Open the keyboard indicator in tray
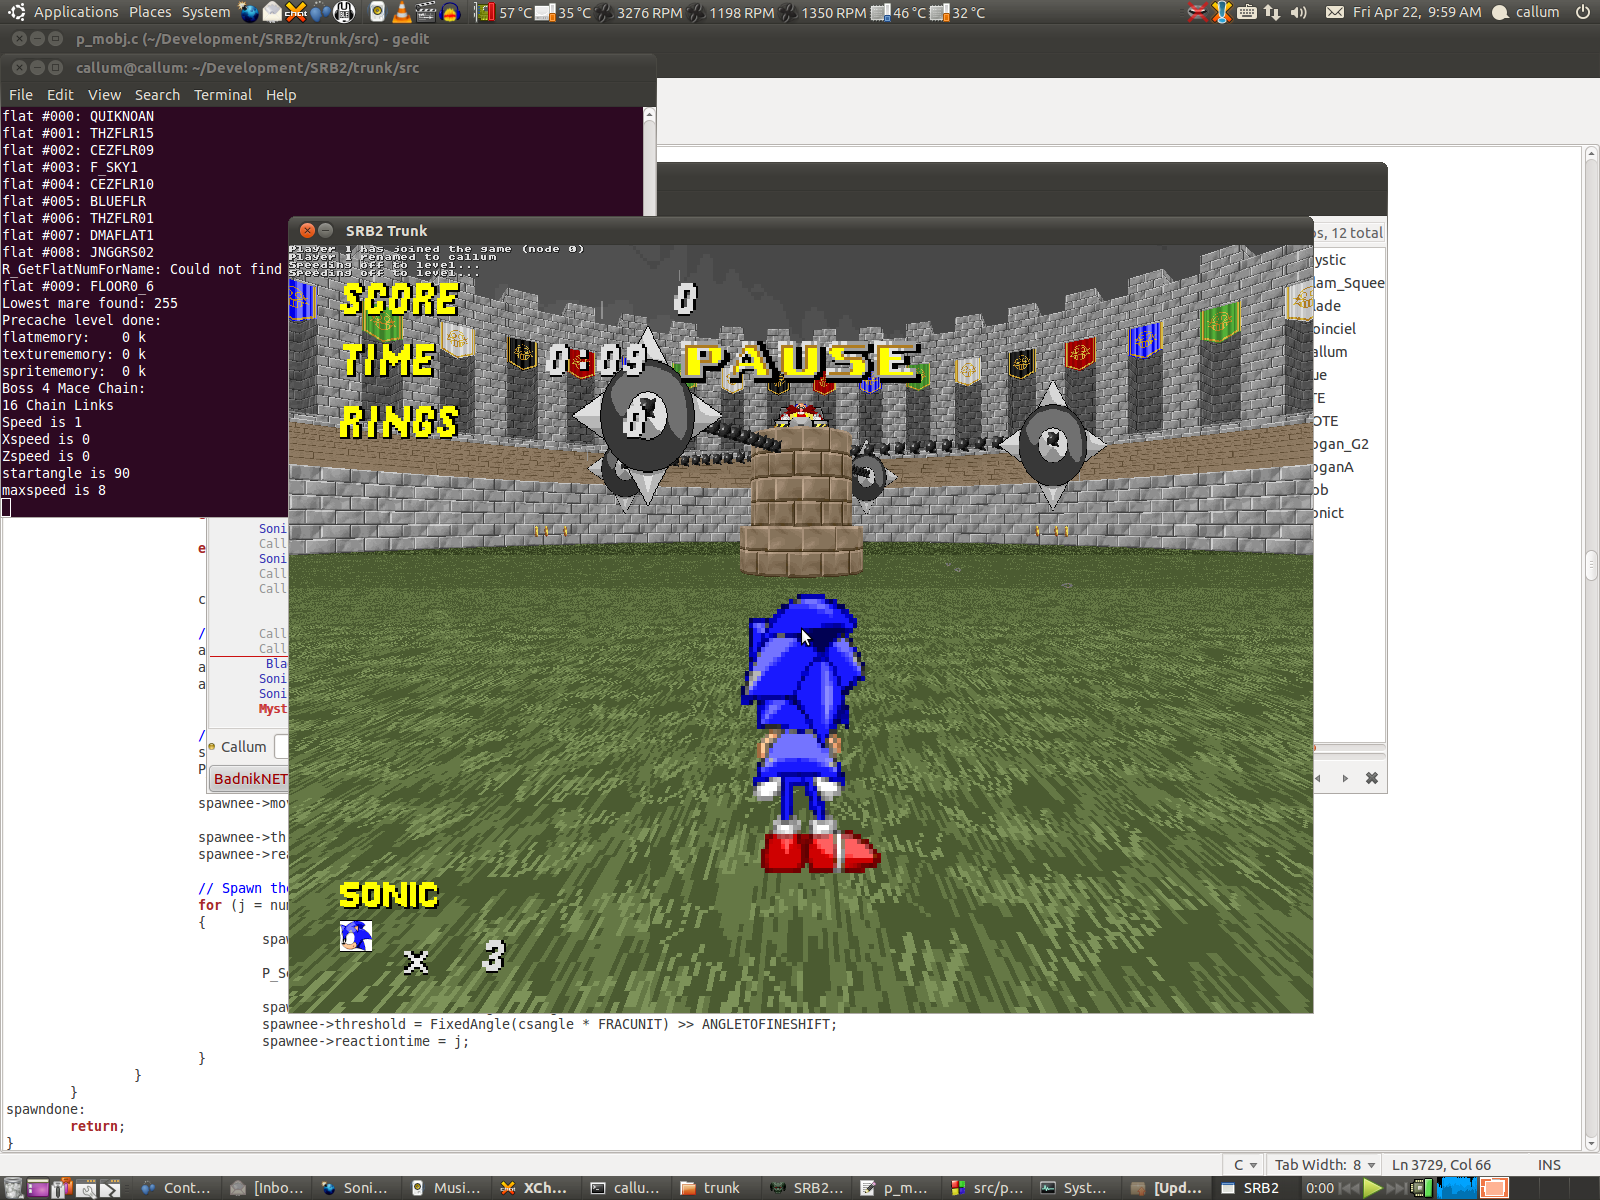1600x1200 pixels. pos(1247,12)
